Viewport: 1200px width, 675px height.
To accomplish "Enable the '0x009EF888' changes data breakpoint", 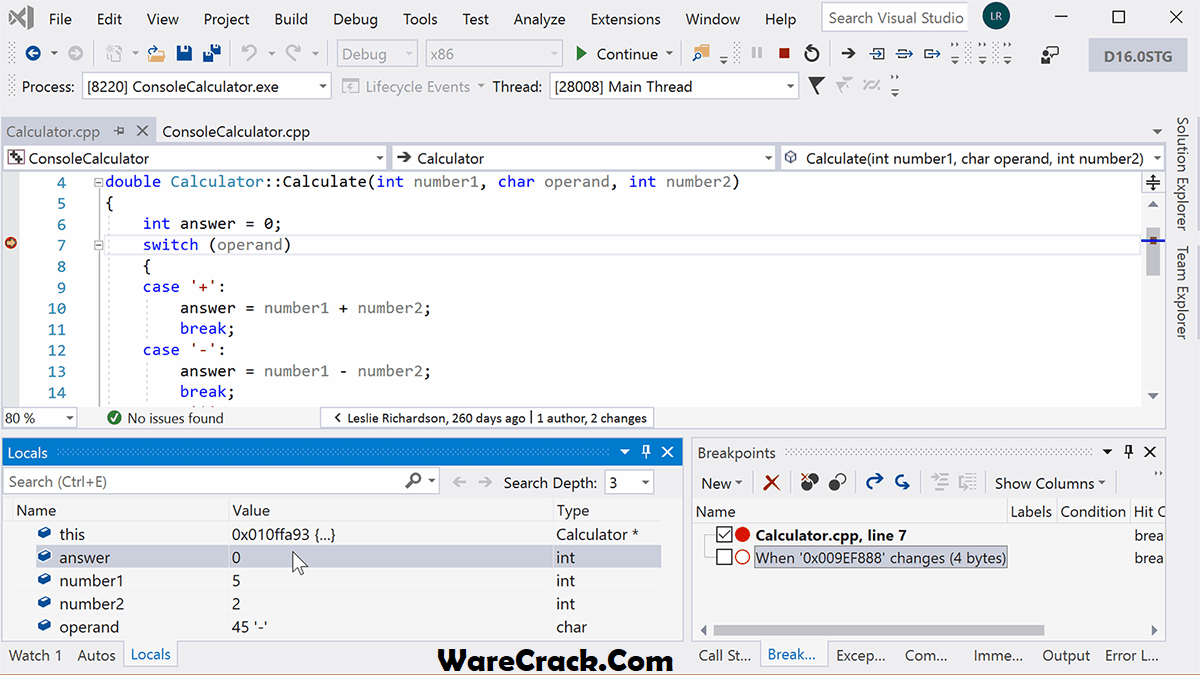I will [x=724, y=558].
